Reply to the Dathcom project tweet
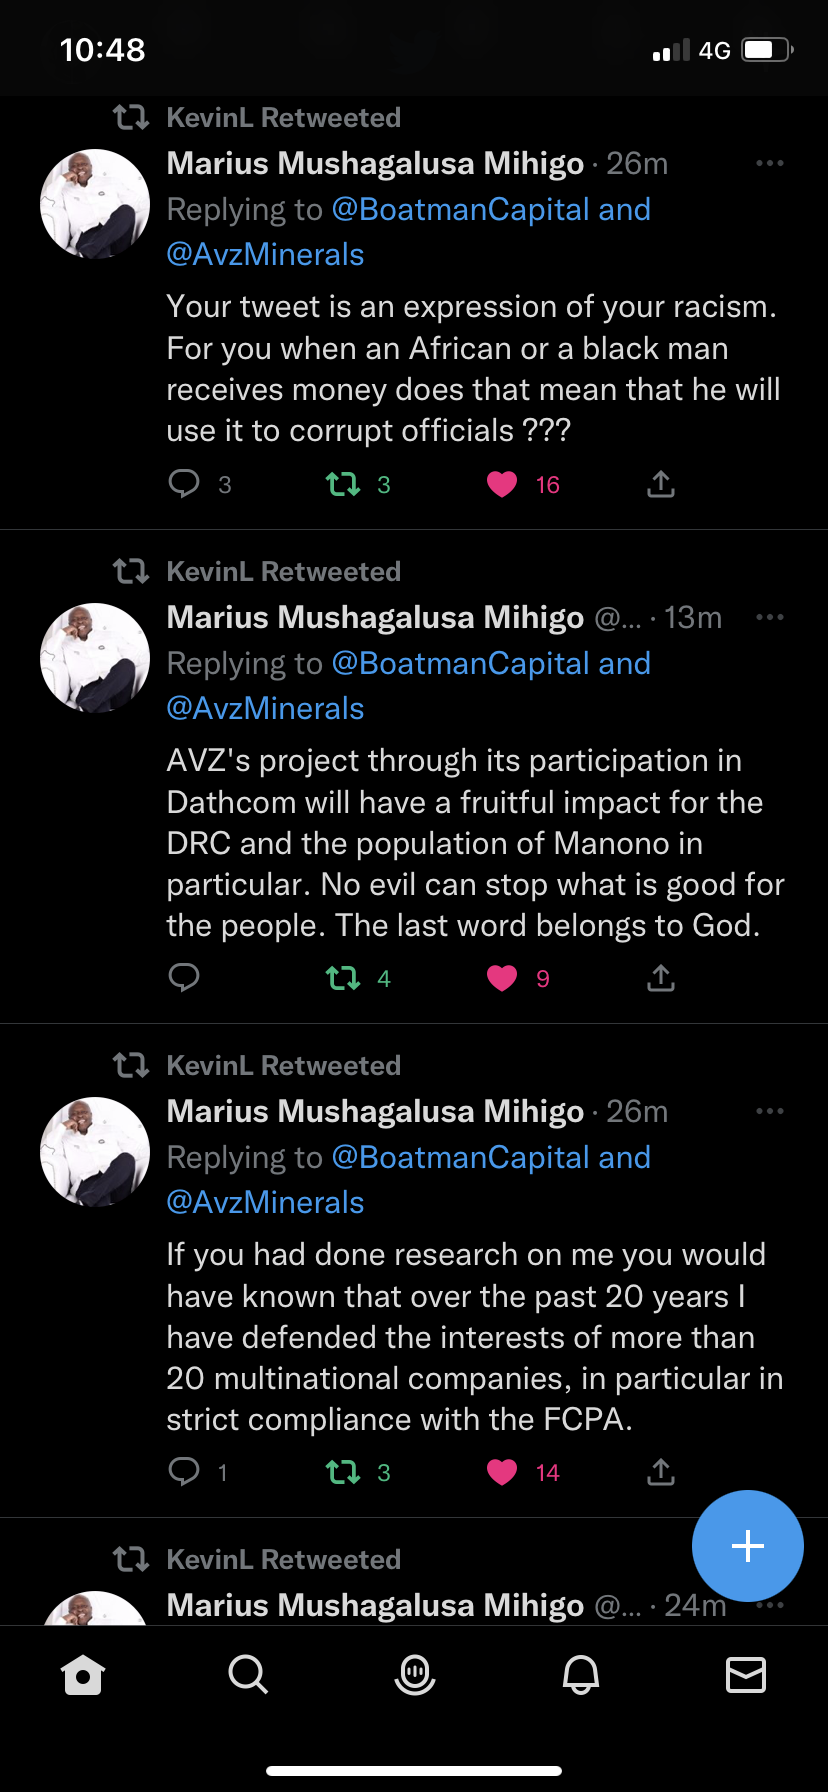The height and width of the screenshot is (1792, 828). click(x=184, y=977)
